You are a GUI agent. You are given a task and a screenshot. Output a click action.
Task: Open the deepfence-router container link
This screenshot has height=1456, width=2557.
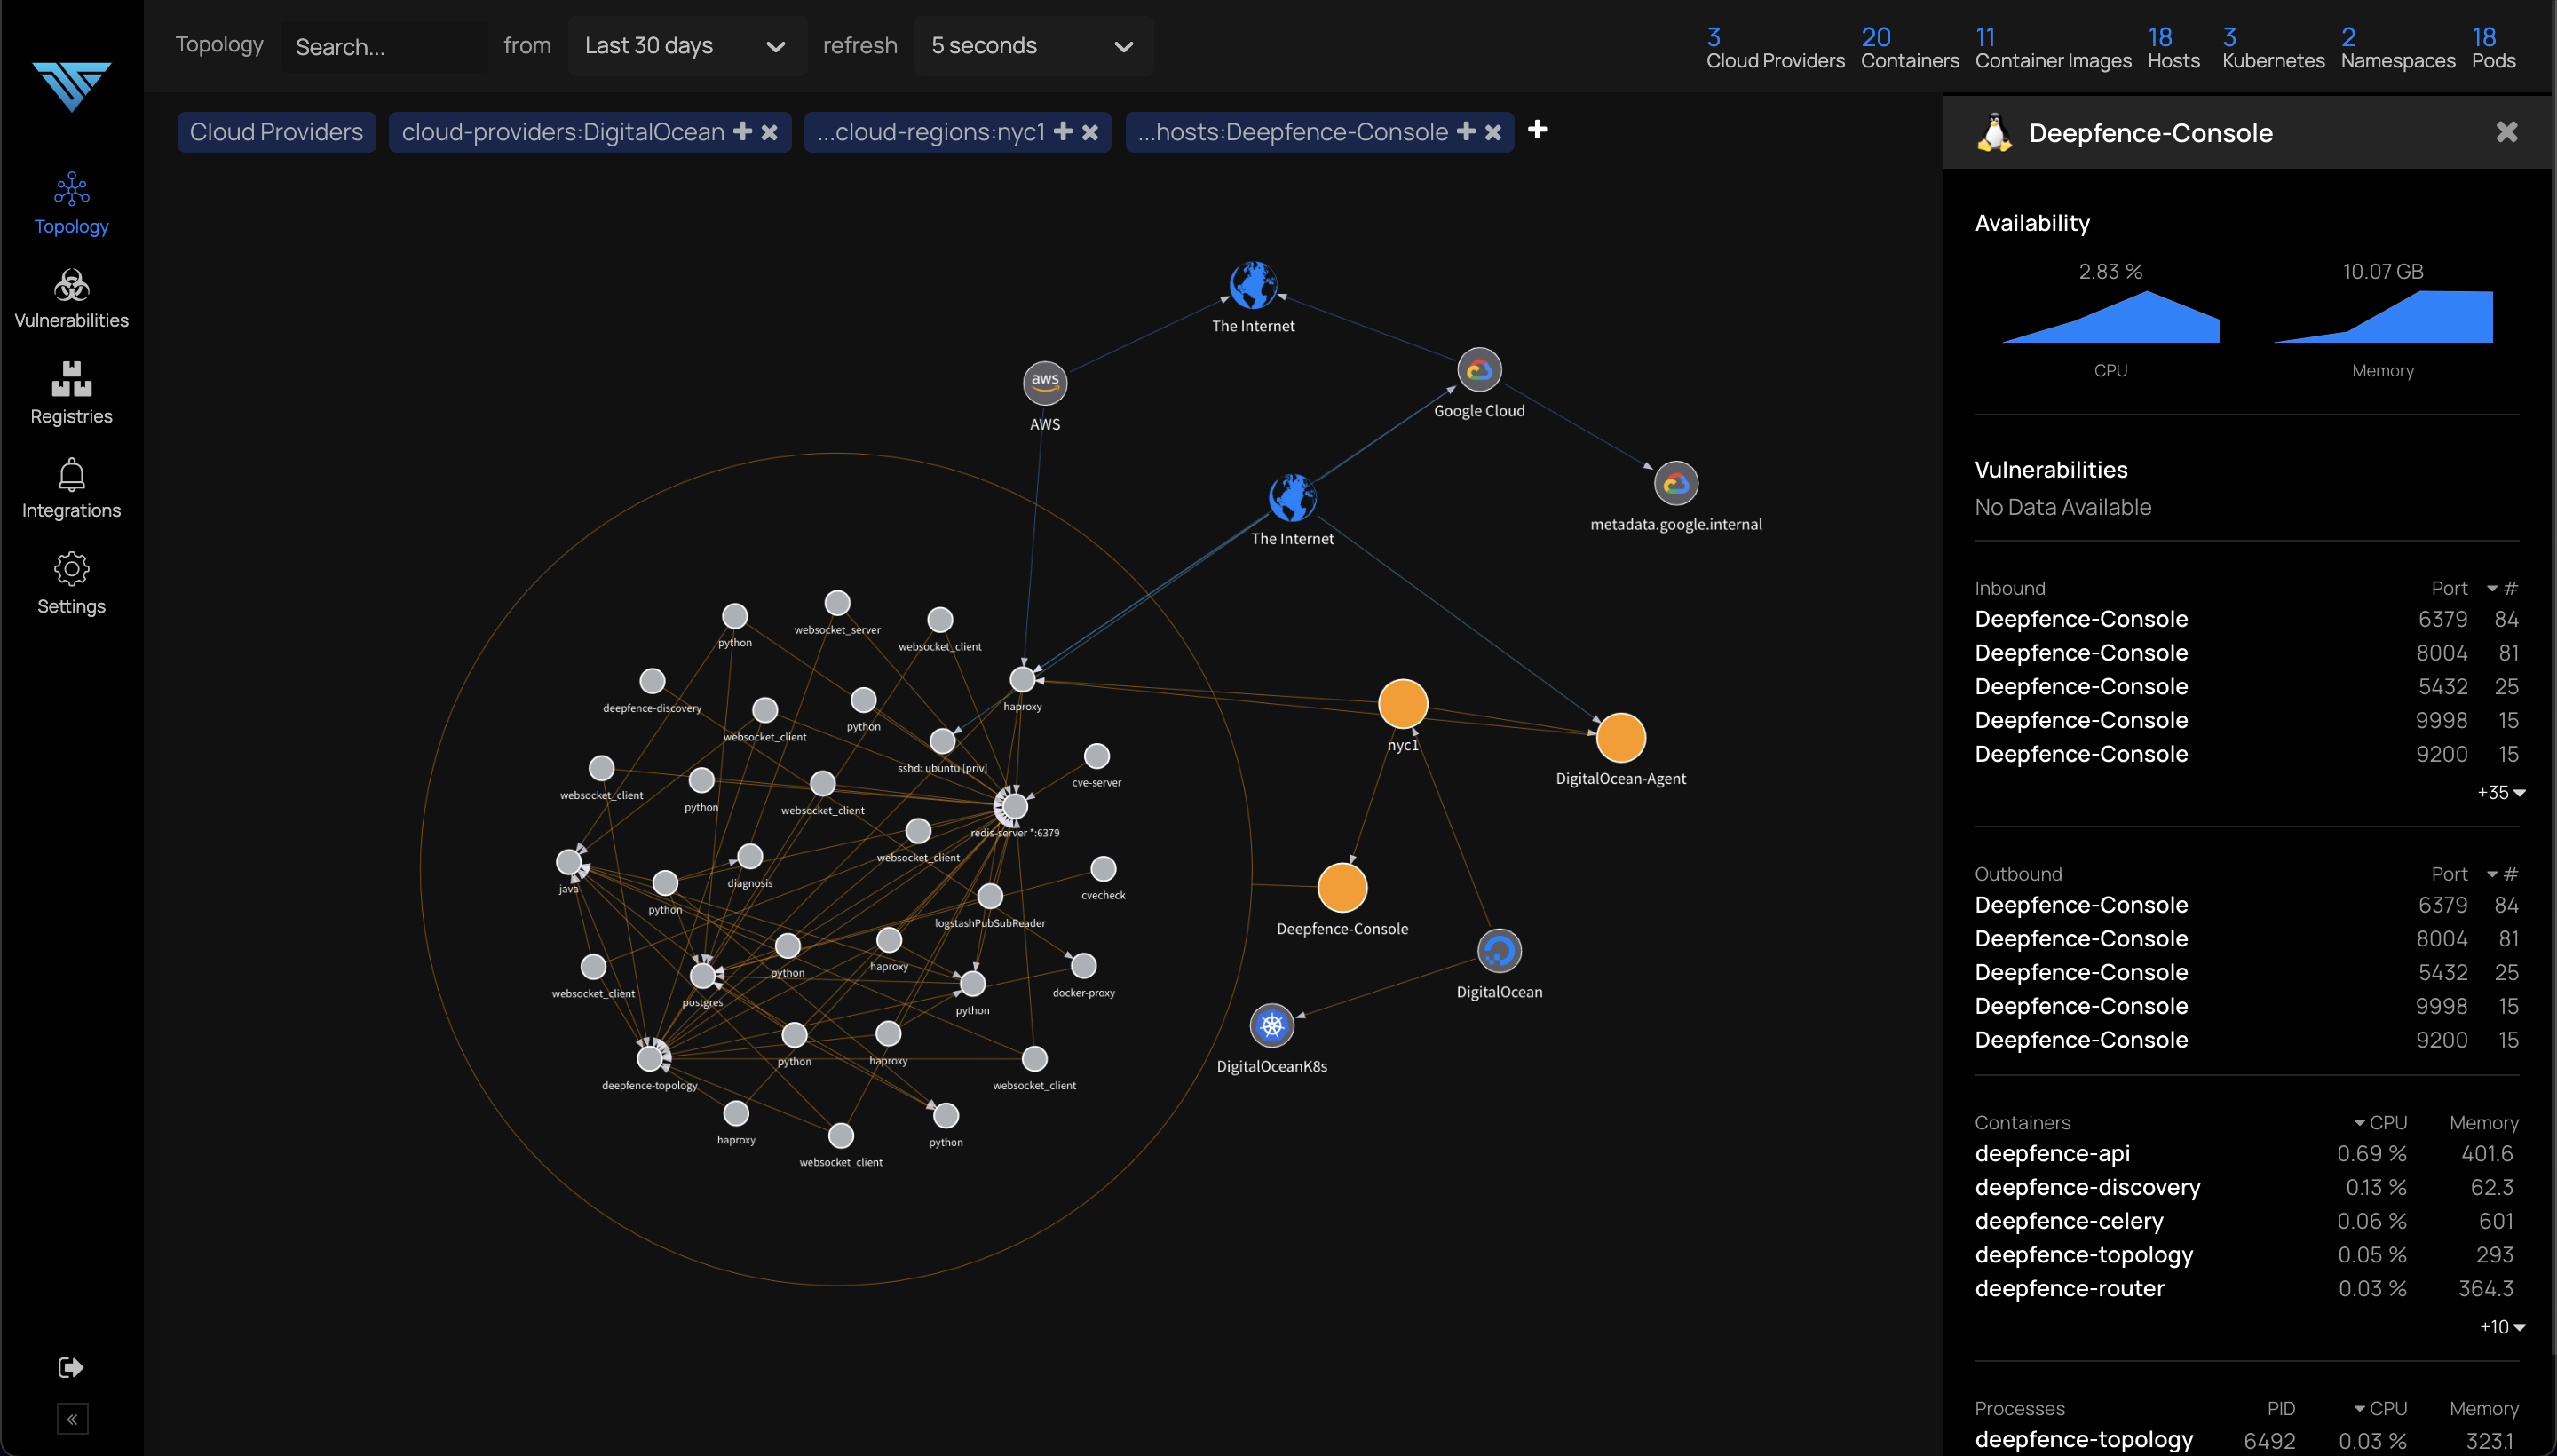[x=2069, y=1288]
